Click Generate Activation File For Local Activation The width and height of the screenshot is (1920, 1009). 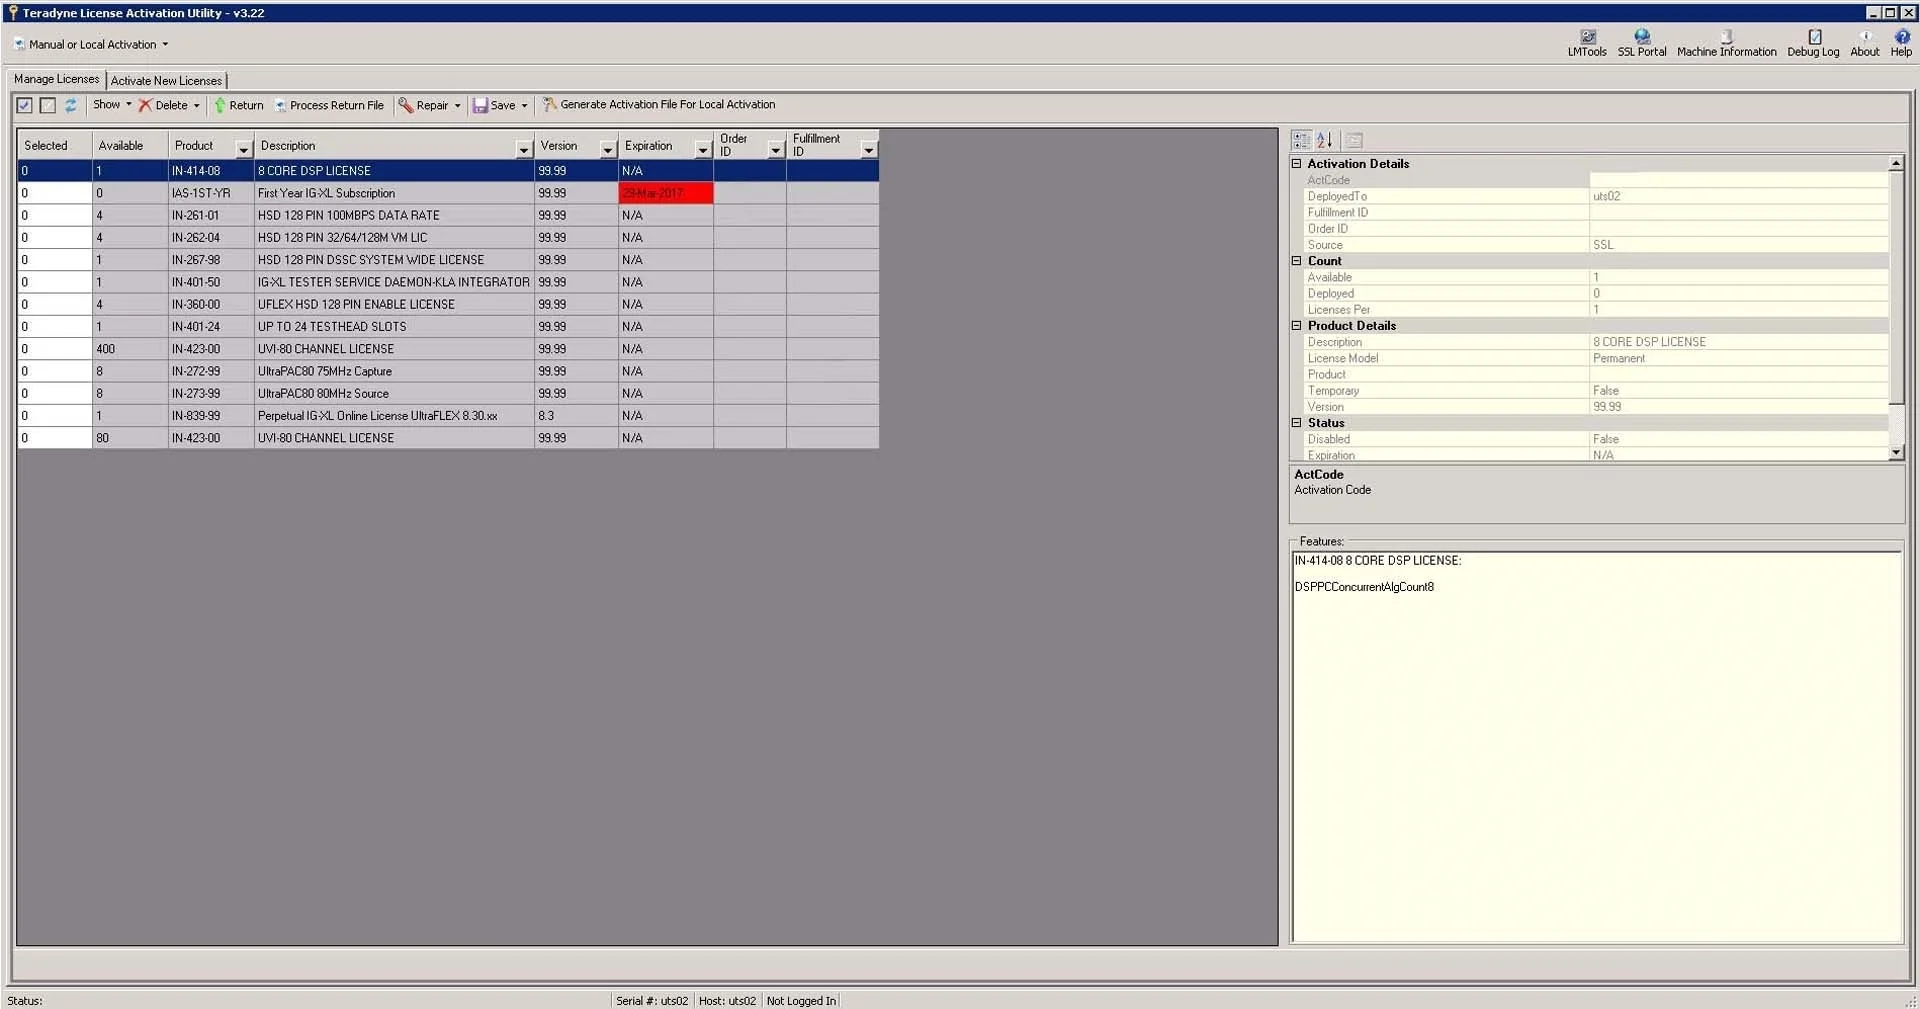658,105
